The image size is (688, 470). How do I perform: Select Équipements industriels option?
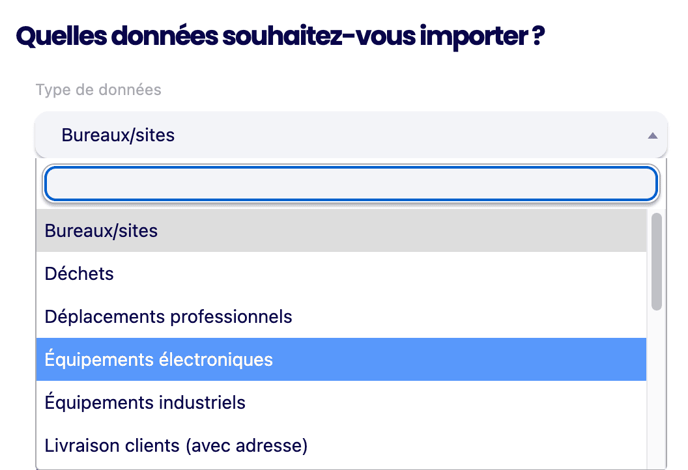340,403
